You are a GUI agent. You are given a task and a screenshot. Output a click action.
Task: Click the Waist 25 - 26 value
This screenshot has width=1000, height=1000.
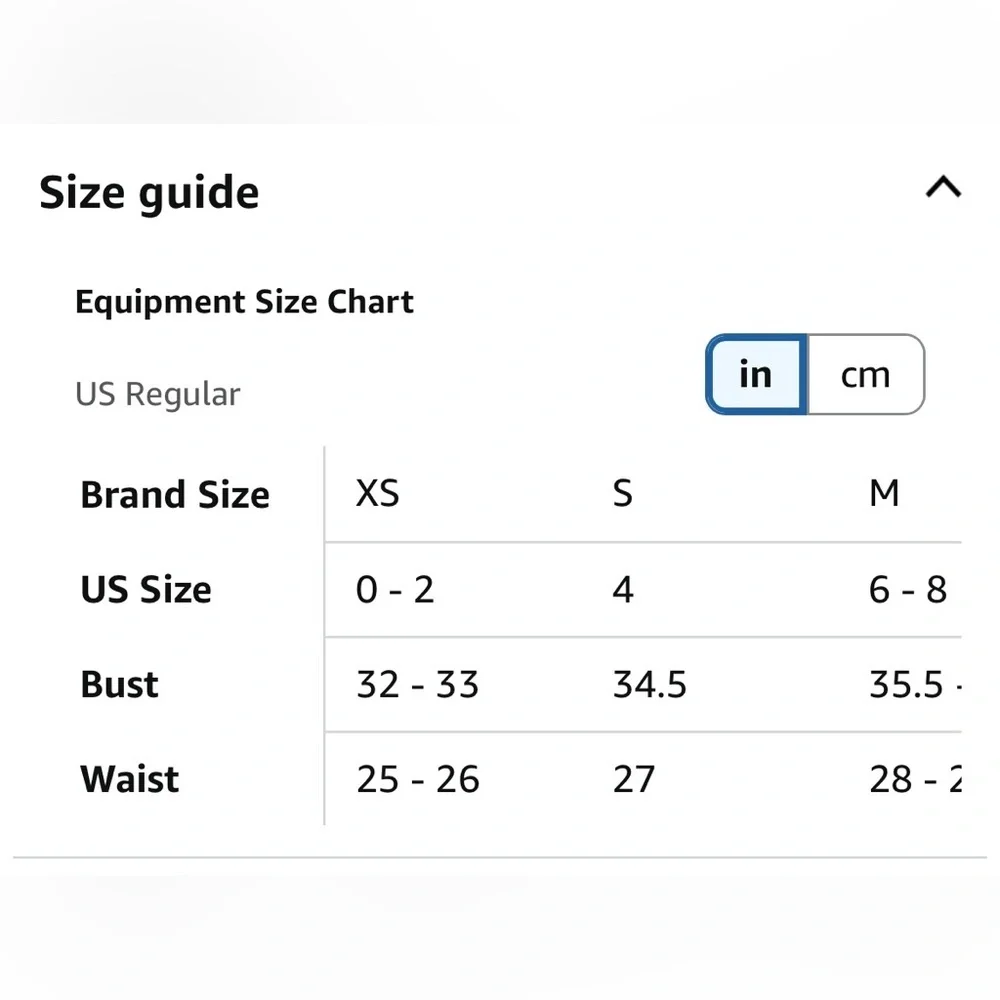(418, 779)
